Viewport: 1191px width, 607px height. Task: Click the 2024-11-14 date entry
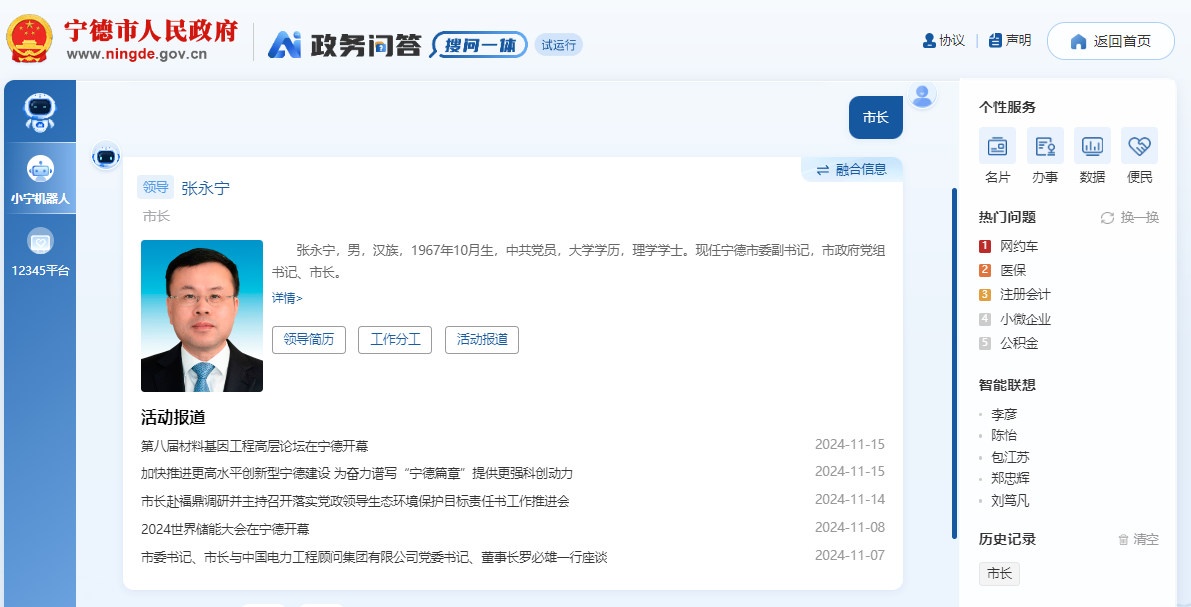(x=849, y=499)
